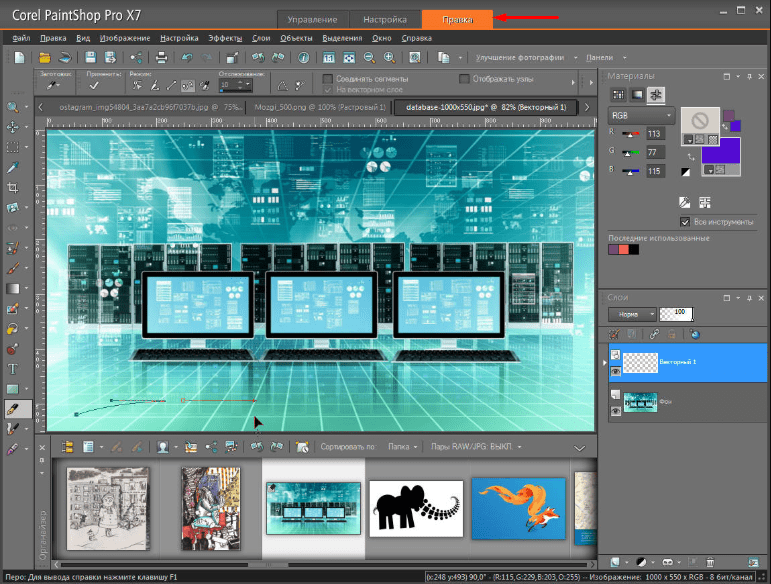Select the Move tool
Viewport: 771px width, 584px height.
[x=13, y=127]
